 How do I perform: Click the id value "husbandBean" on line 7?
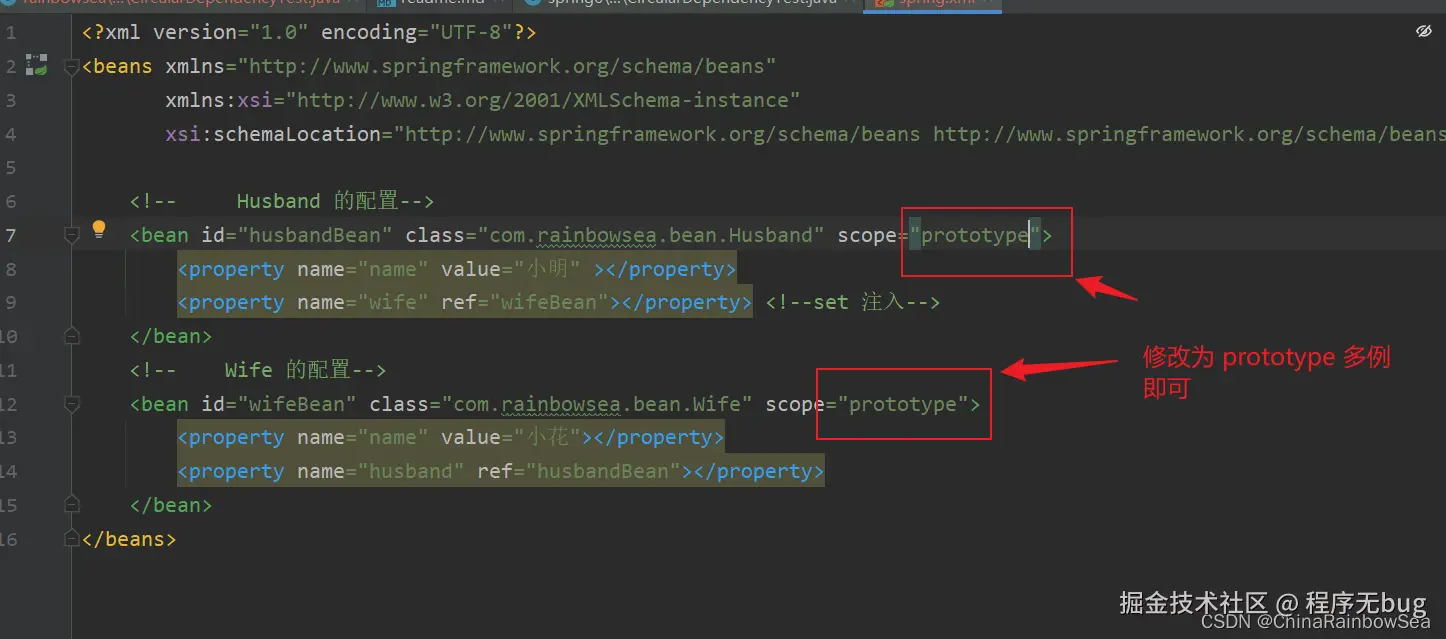[314, 235]
